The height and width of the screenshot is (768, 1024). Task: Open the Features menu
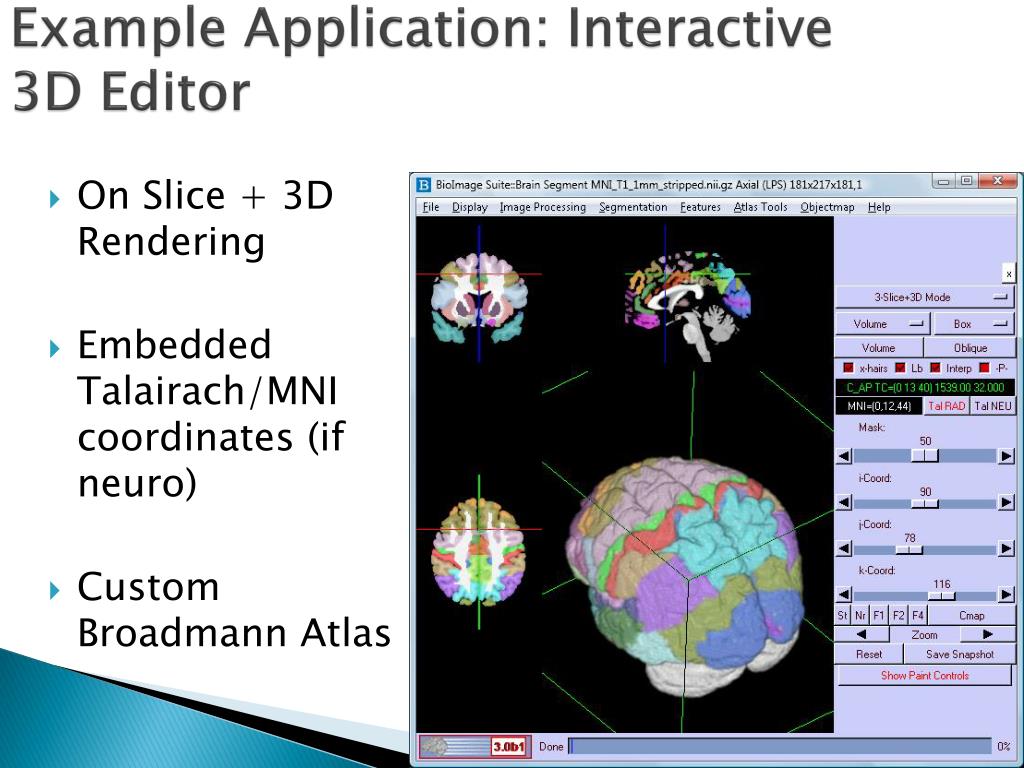point(700,207)
